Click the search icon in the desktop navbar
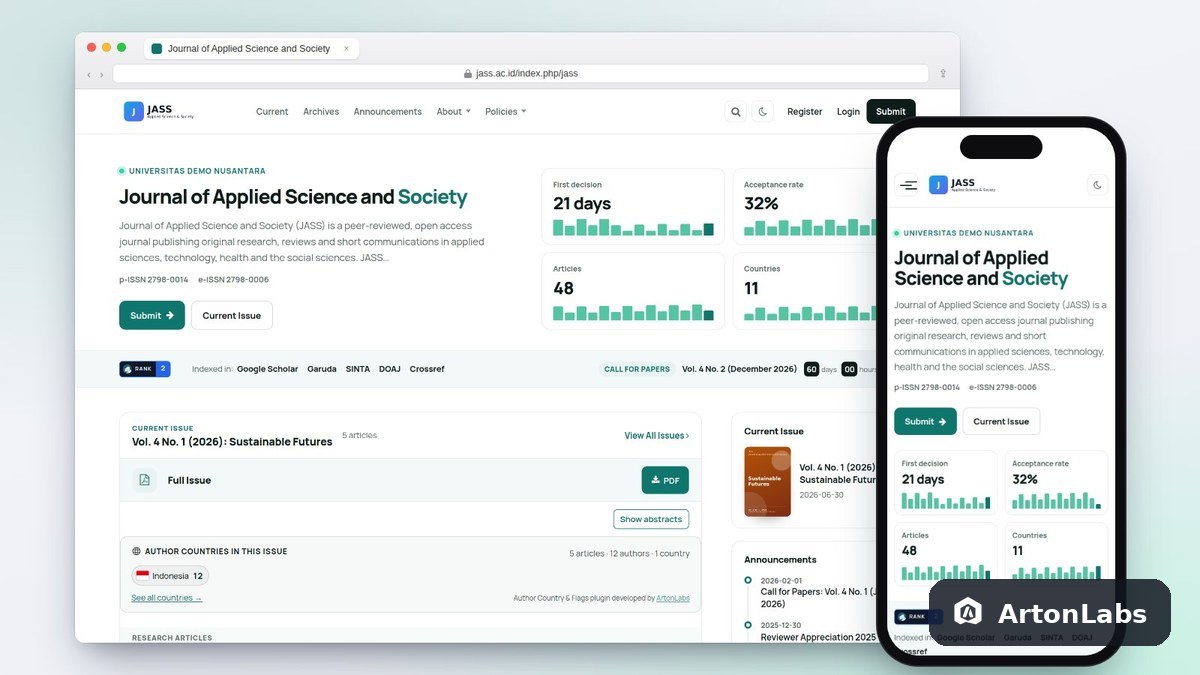Image resolution: width=1200 pixels, height=675 pixels. [736, 112]
